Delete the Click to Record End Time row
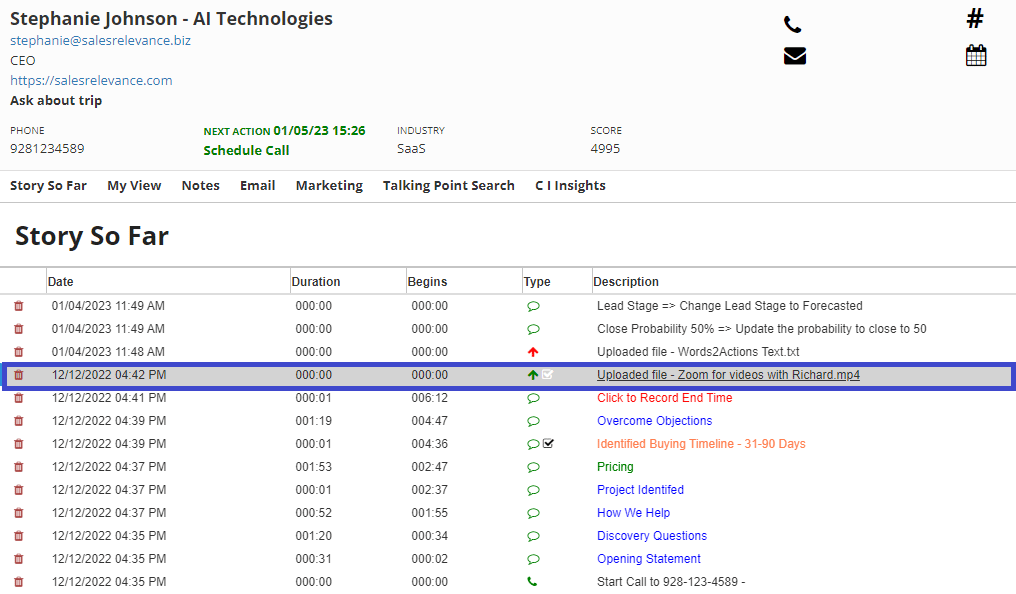1016x594 pixels. tap(19, 398)
